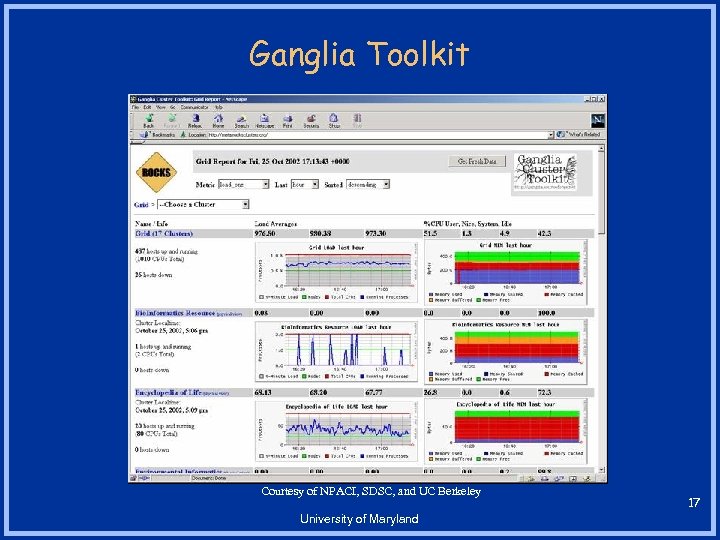Click the padlock icon in the status bar
Image resolution: width=720 pixels, height=540 pixels.
click(x=133, y=478)
